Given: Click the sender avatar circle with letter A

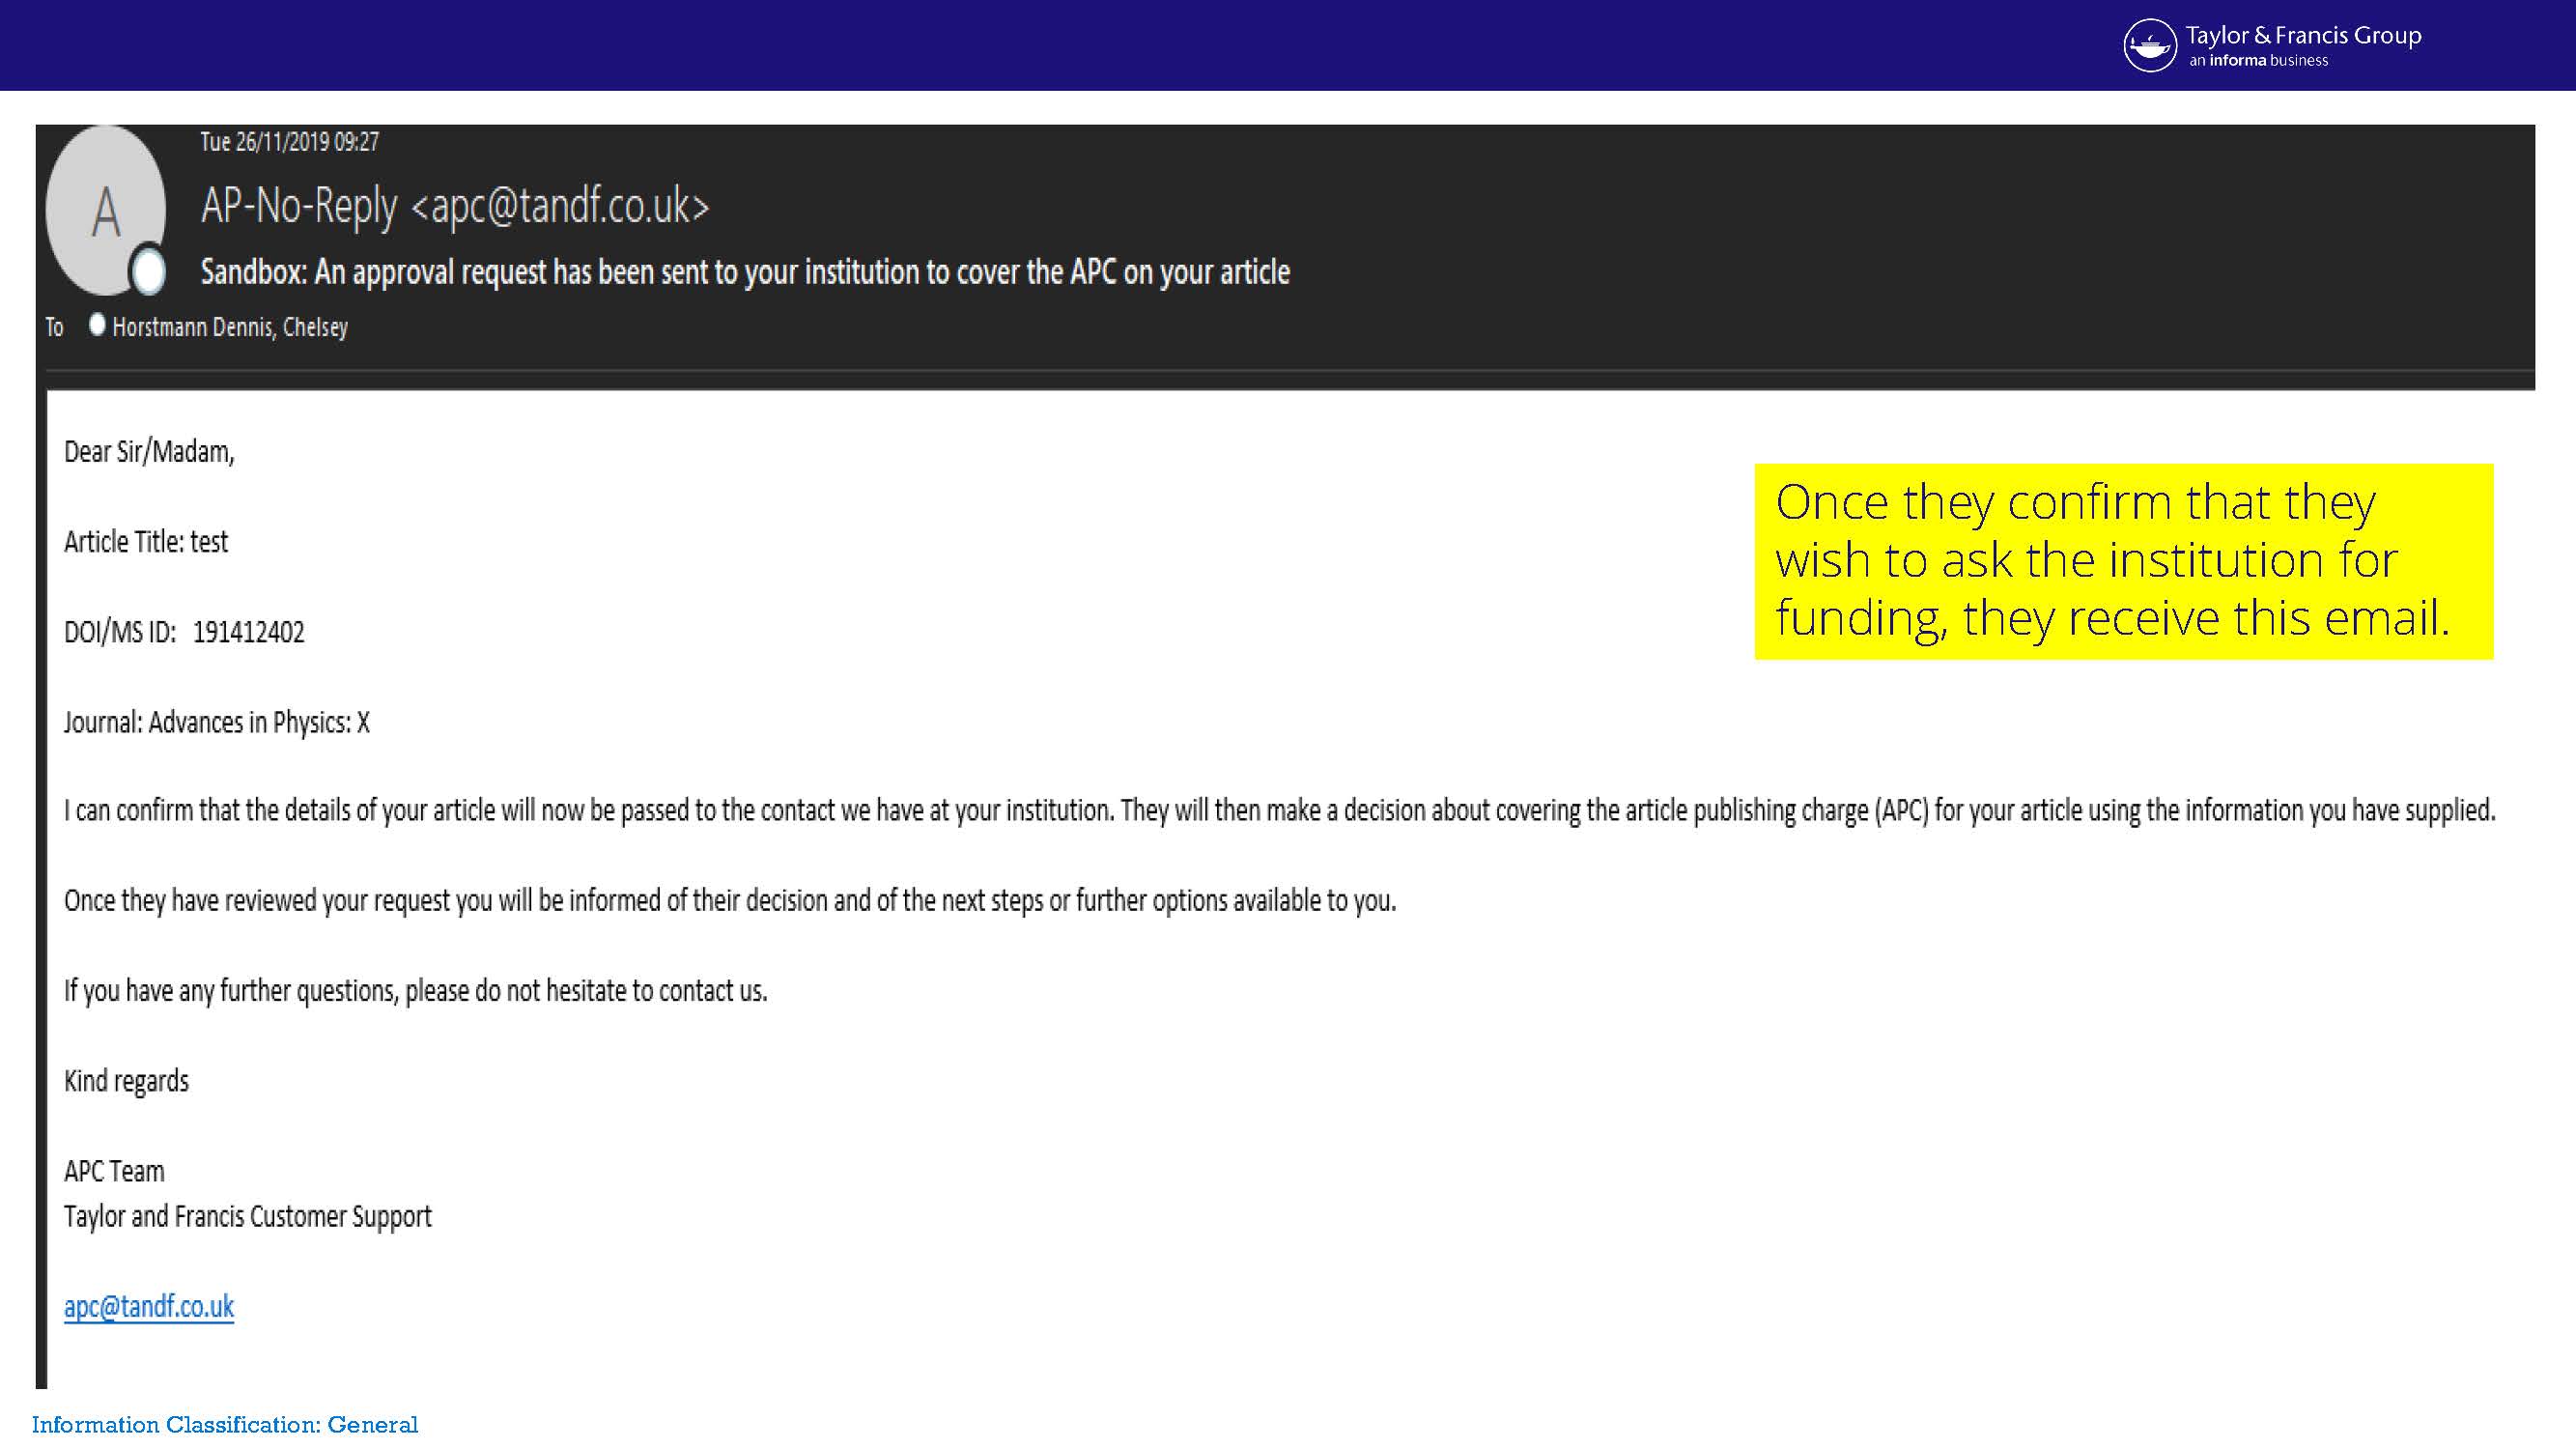Looking at the screenshot, I should point(106,210).
